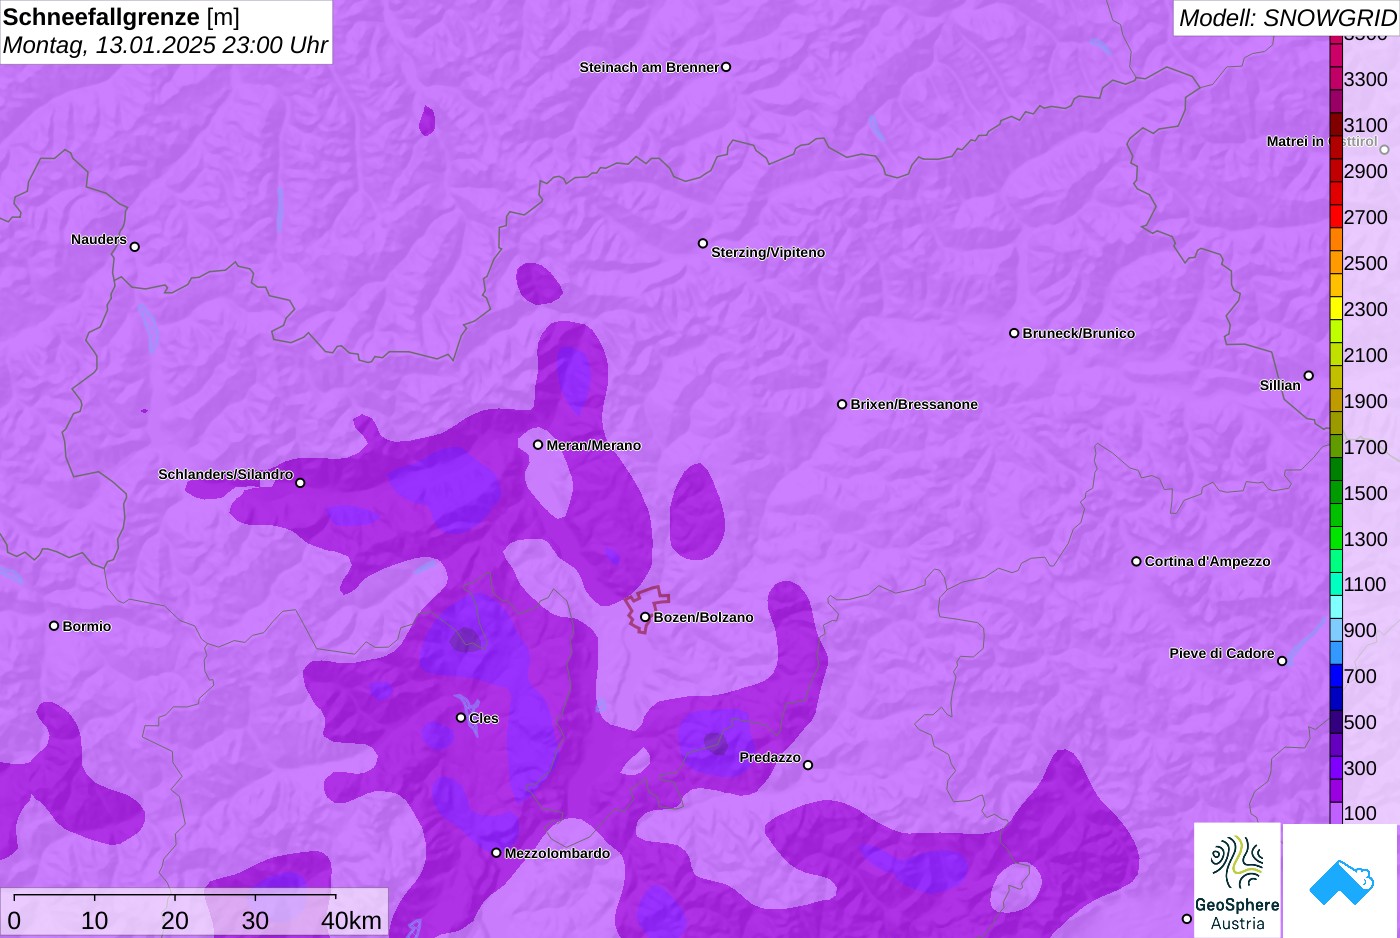Click the 'Meran/Merano' label
This screenshot has width=1400, height=938.
click(x=594, y=445)
